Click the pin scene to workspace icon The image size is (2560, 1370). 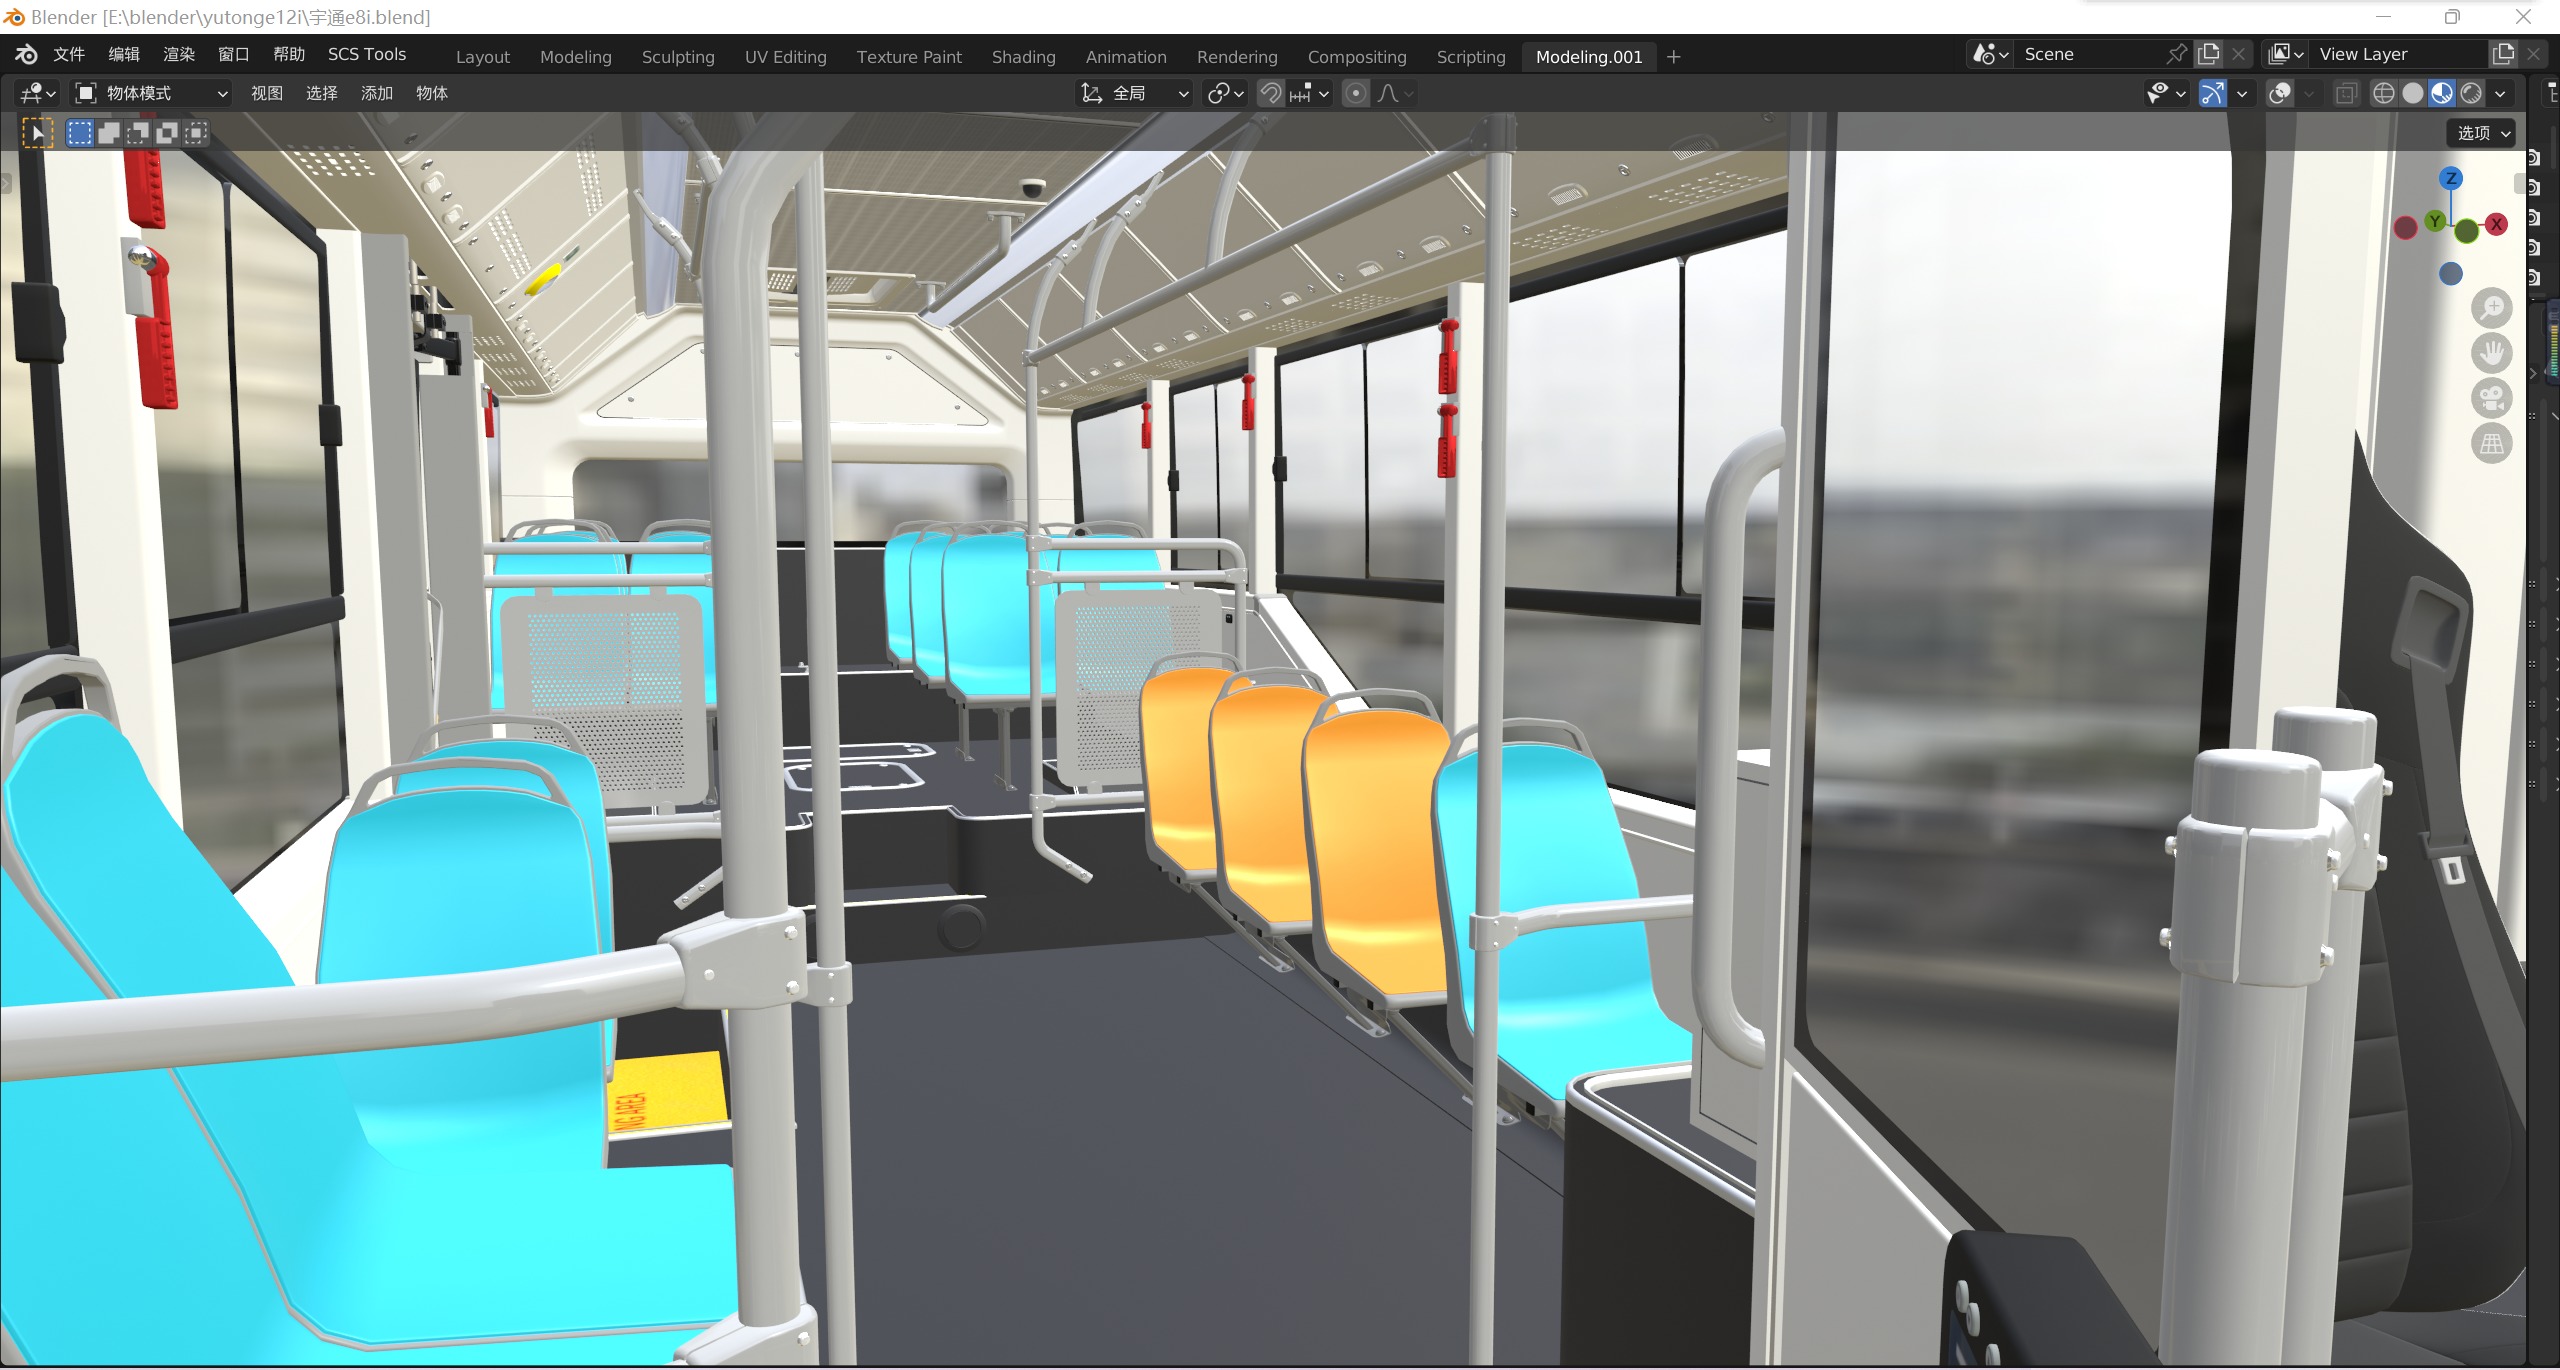point(2176,54)
